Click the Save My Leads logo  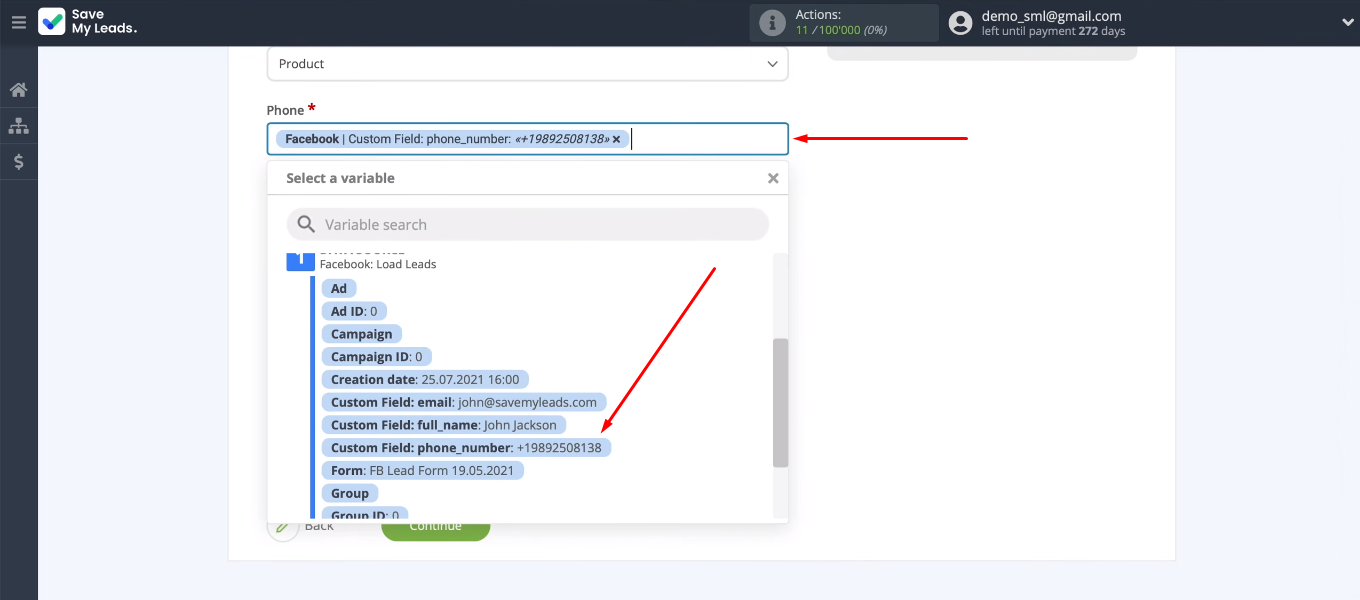(x=88, y=22)
